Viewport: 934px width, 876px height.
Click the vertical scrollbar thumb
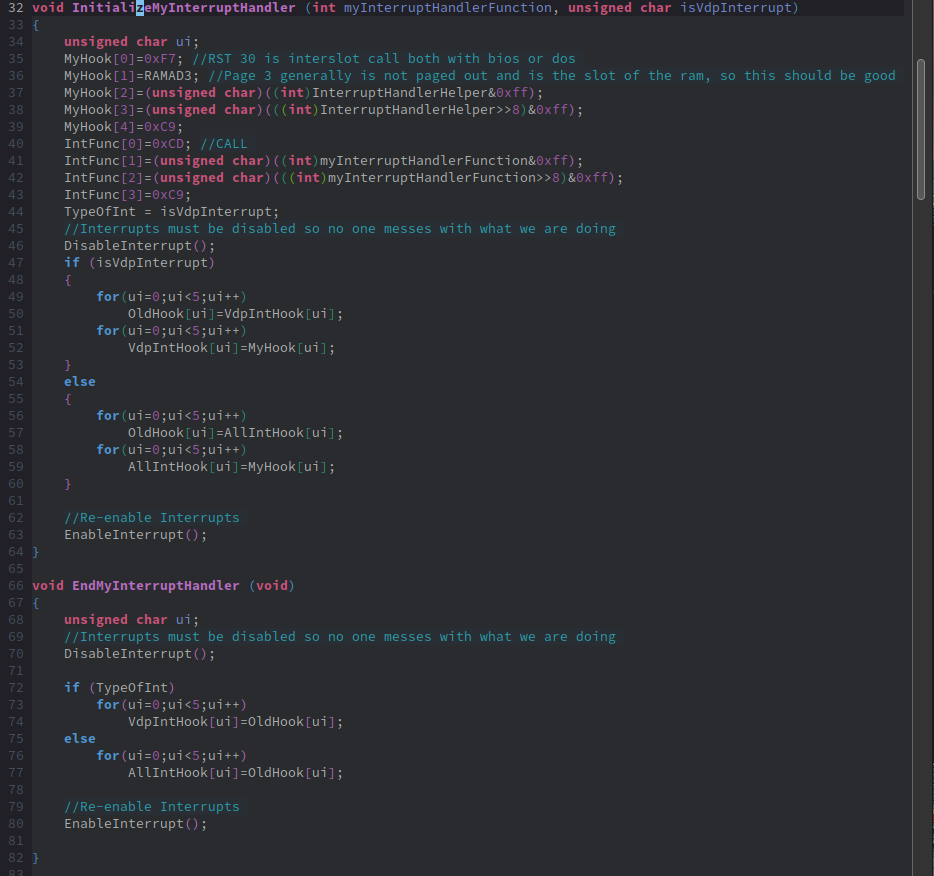pyautogui.click(x=921, y=129)
